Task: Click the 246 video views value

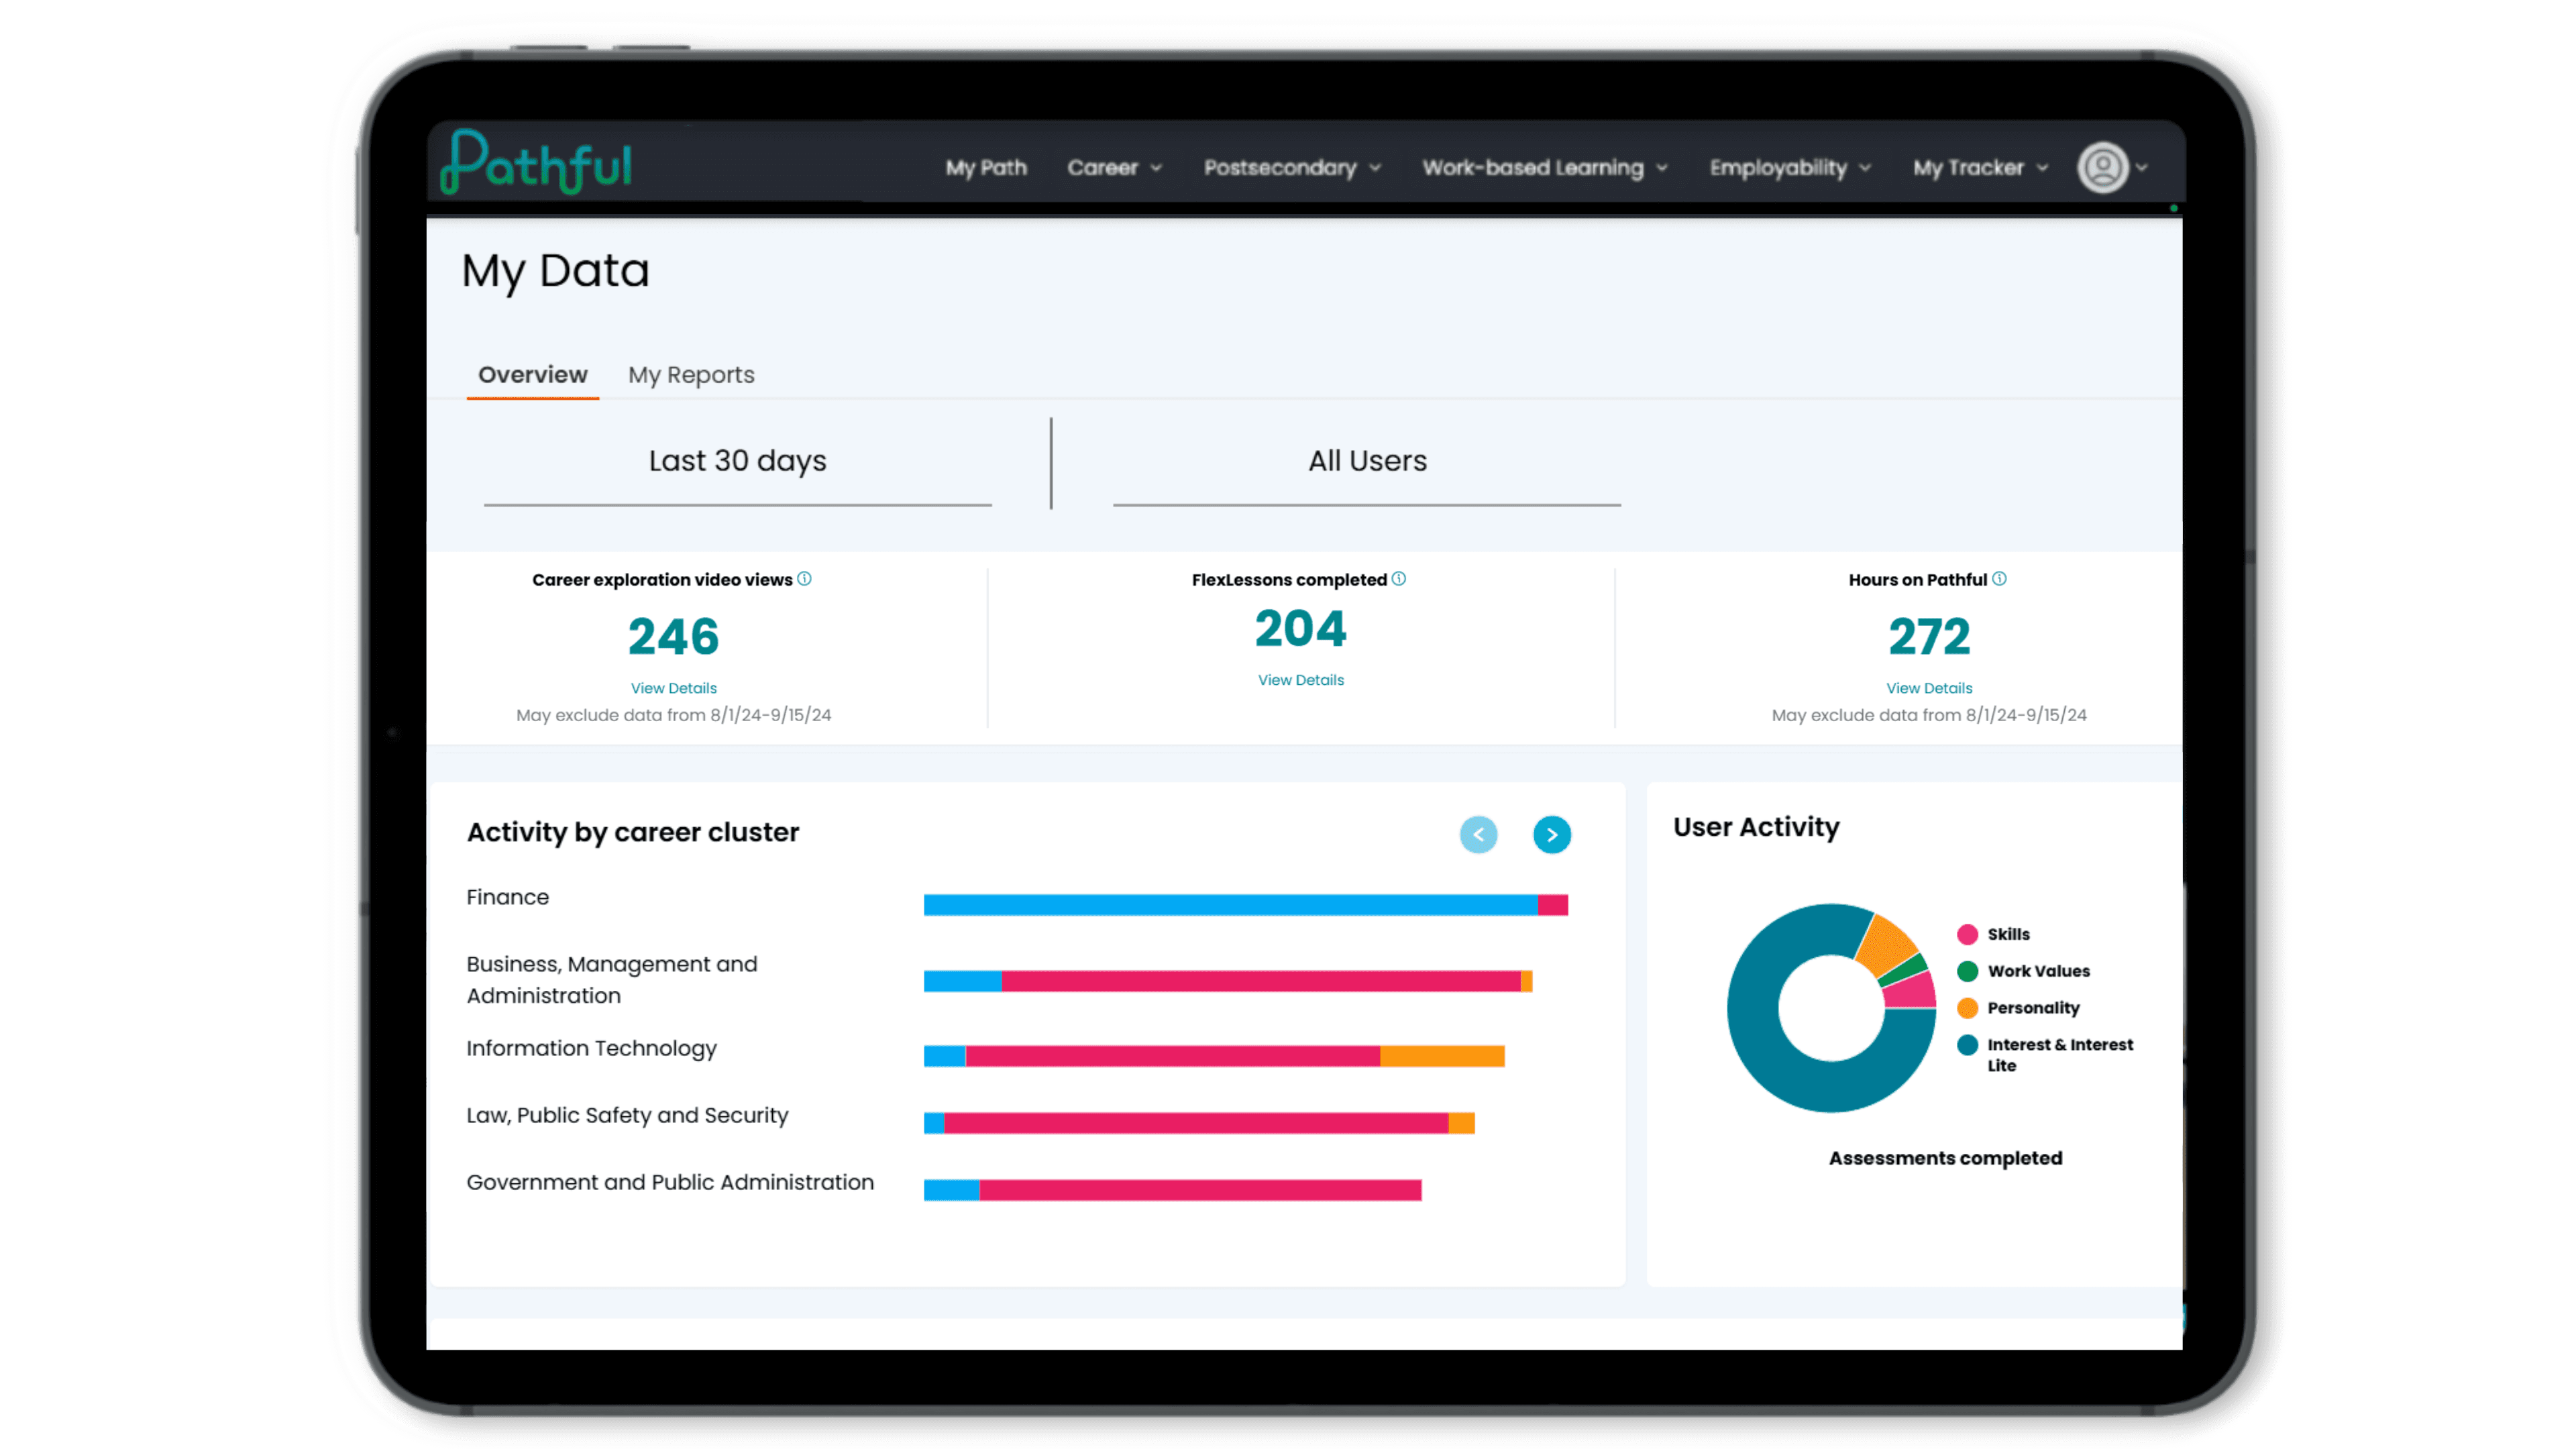Action: 673,637
